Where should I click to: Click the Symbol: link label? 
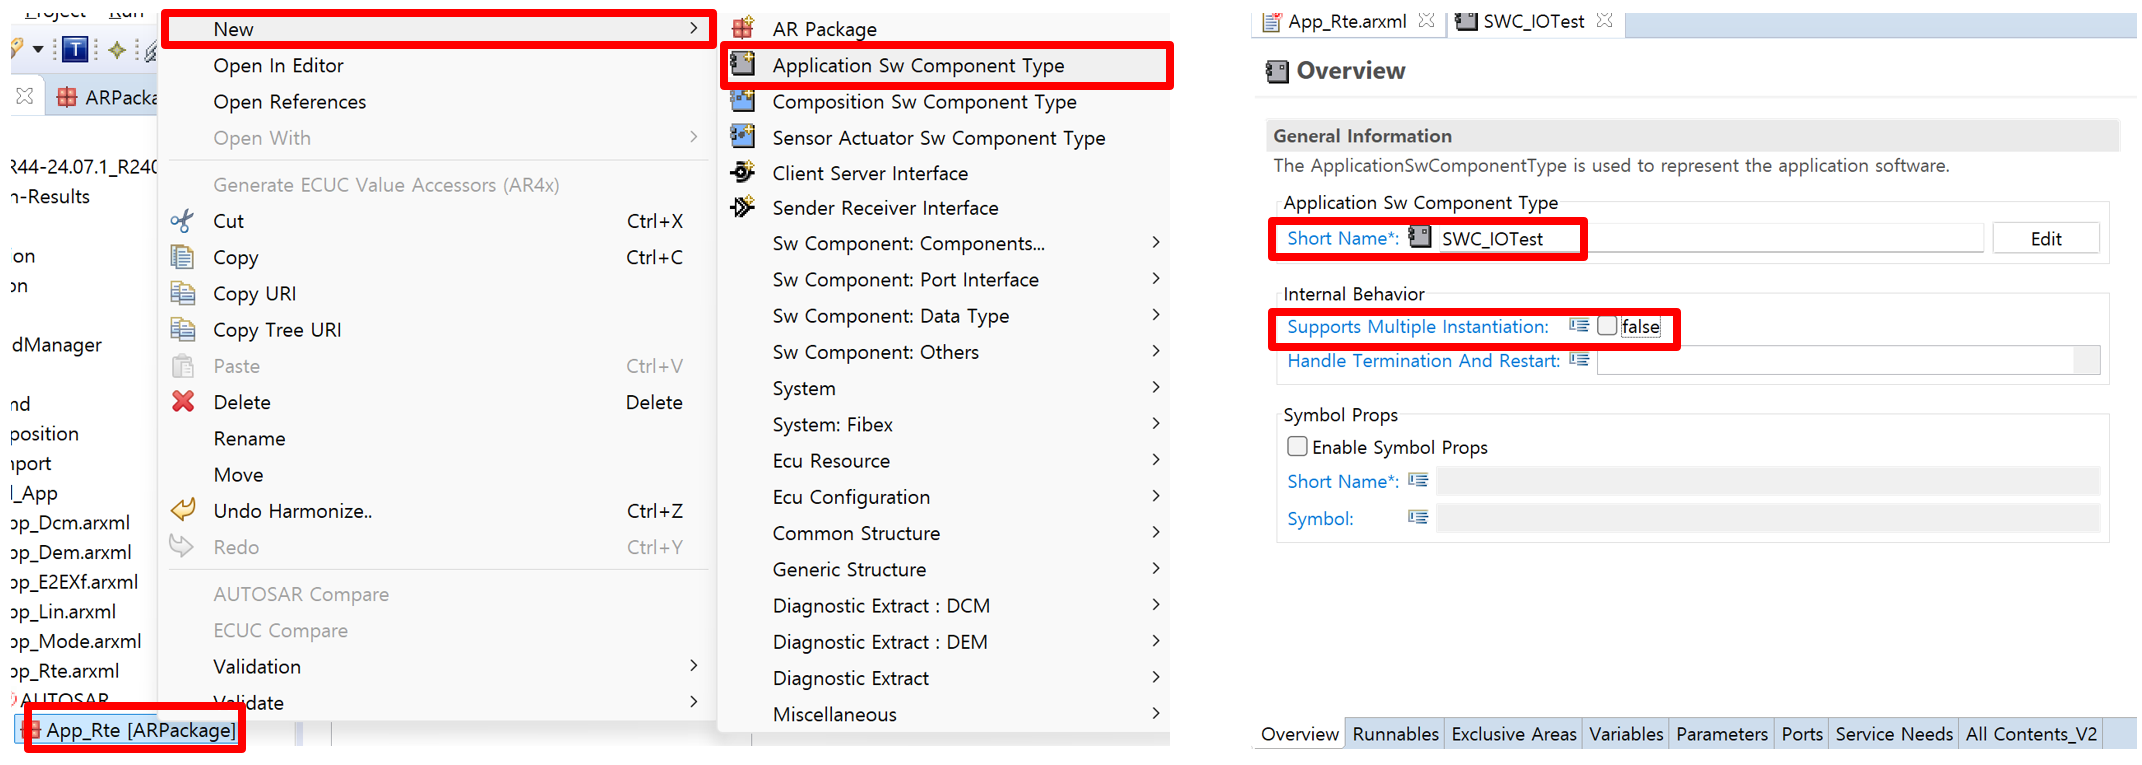1320,518
